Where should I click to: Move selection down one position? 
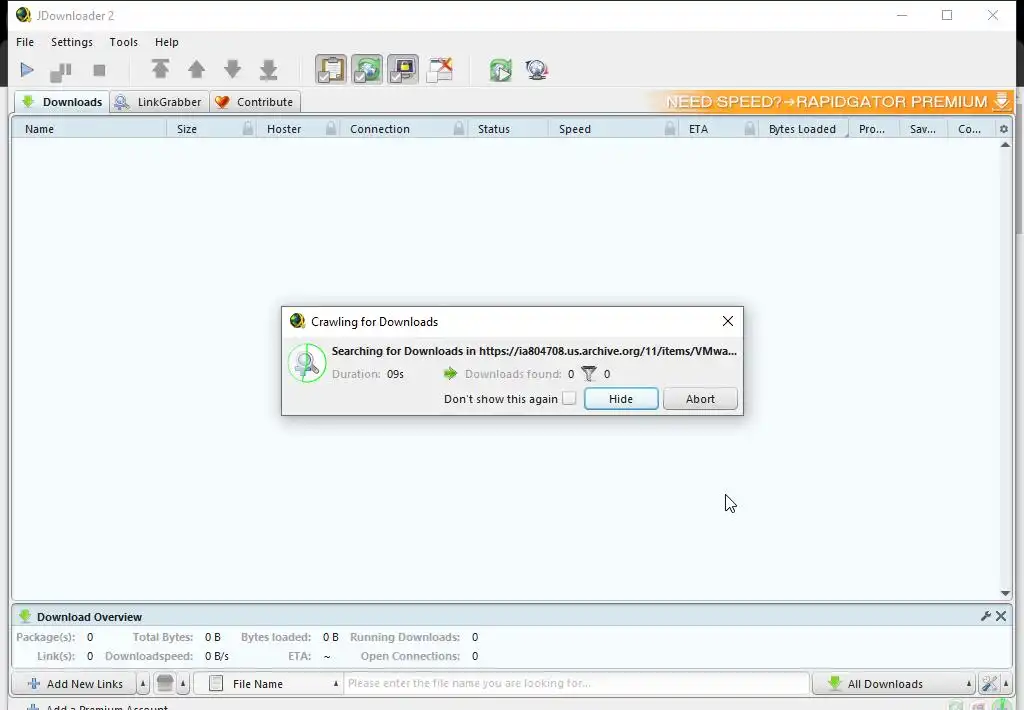232,69
